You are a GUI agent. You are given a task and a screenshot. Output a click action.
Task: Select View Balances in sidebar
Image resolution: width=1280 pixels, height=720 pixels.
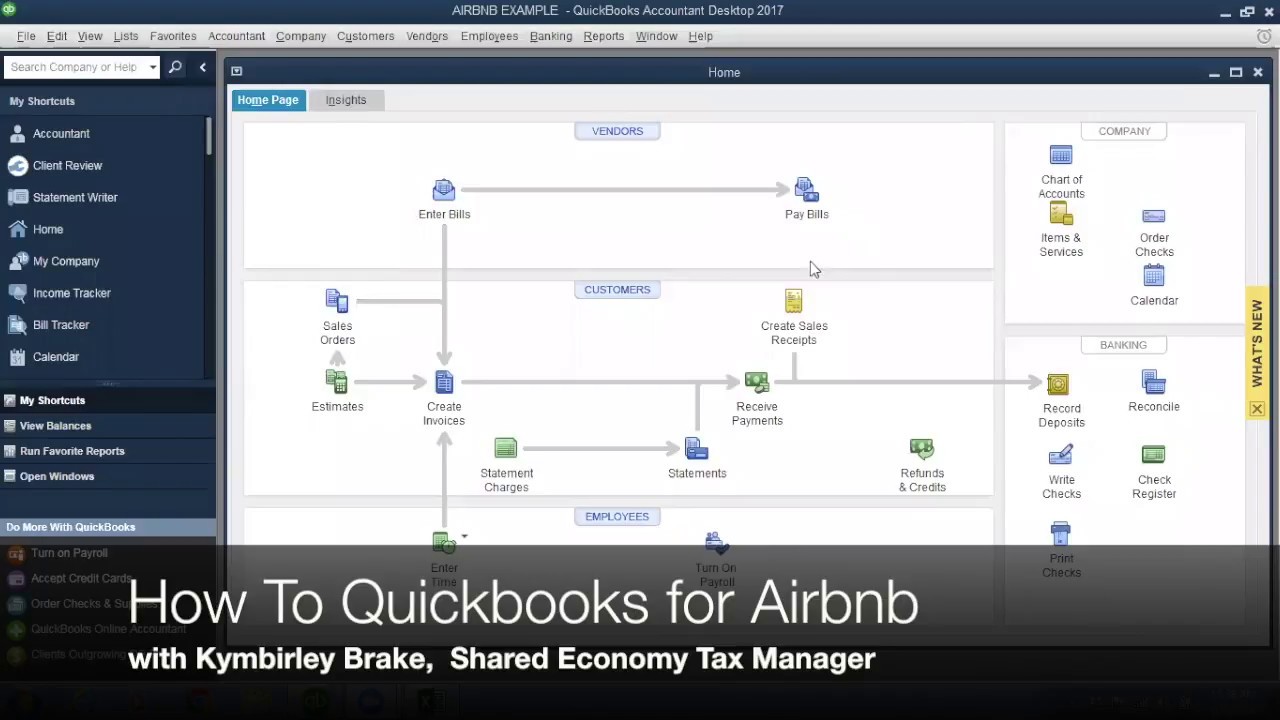pos(108,426)
